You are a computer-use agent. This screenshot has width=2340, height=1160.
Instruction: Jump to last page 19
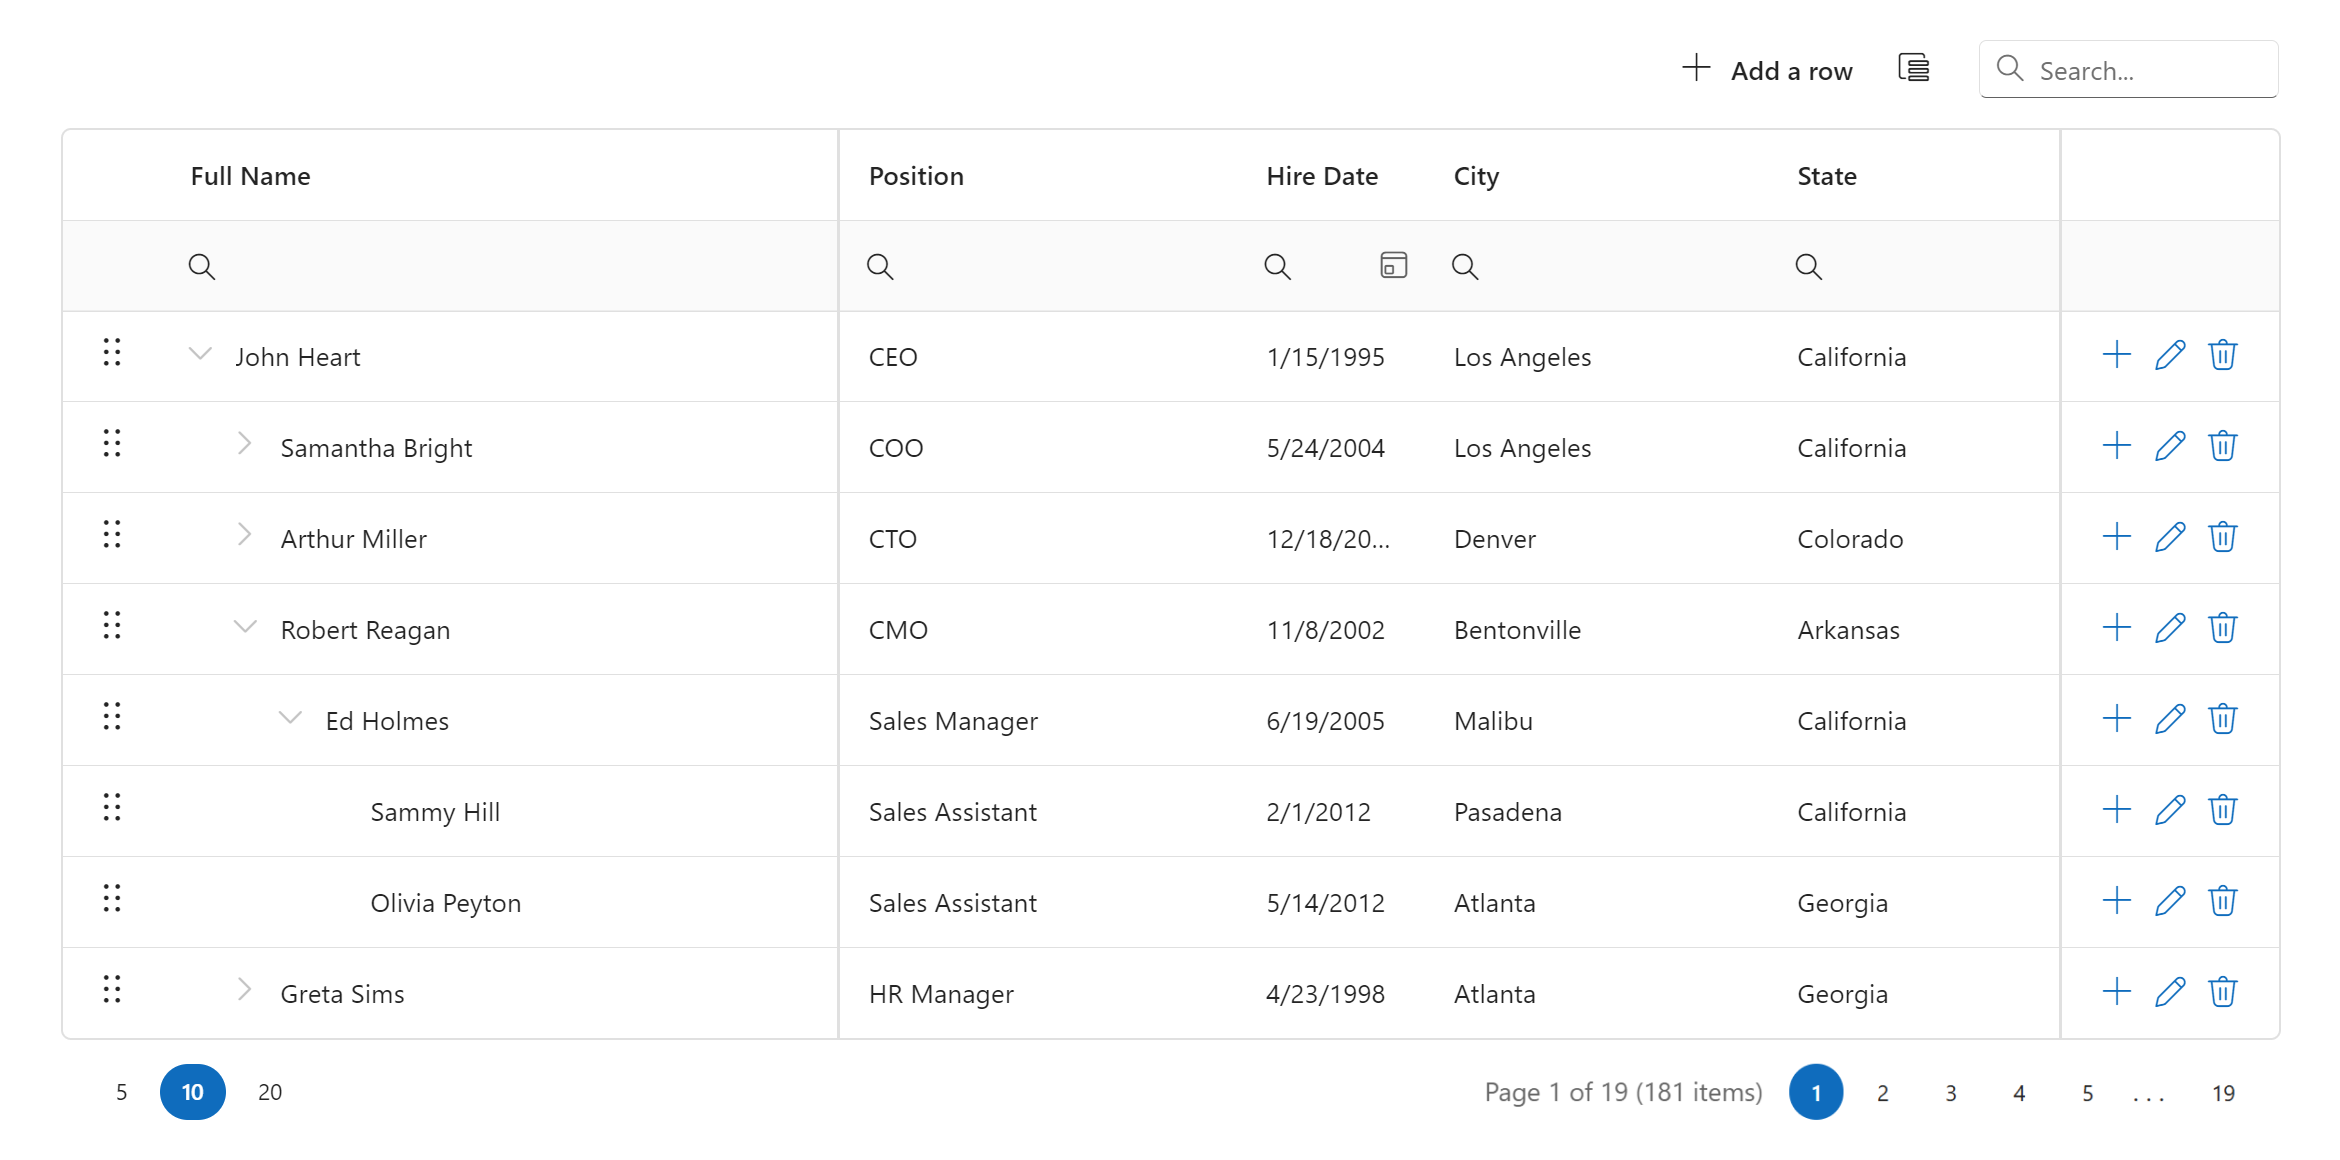pos(2223,1093)
